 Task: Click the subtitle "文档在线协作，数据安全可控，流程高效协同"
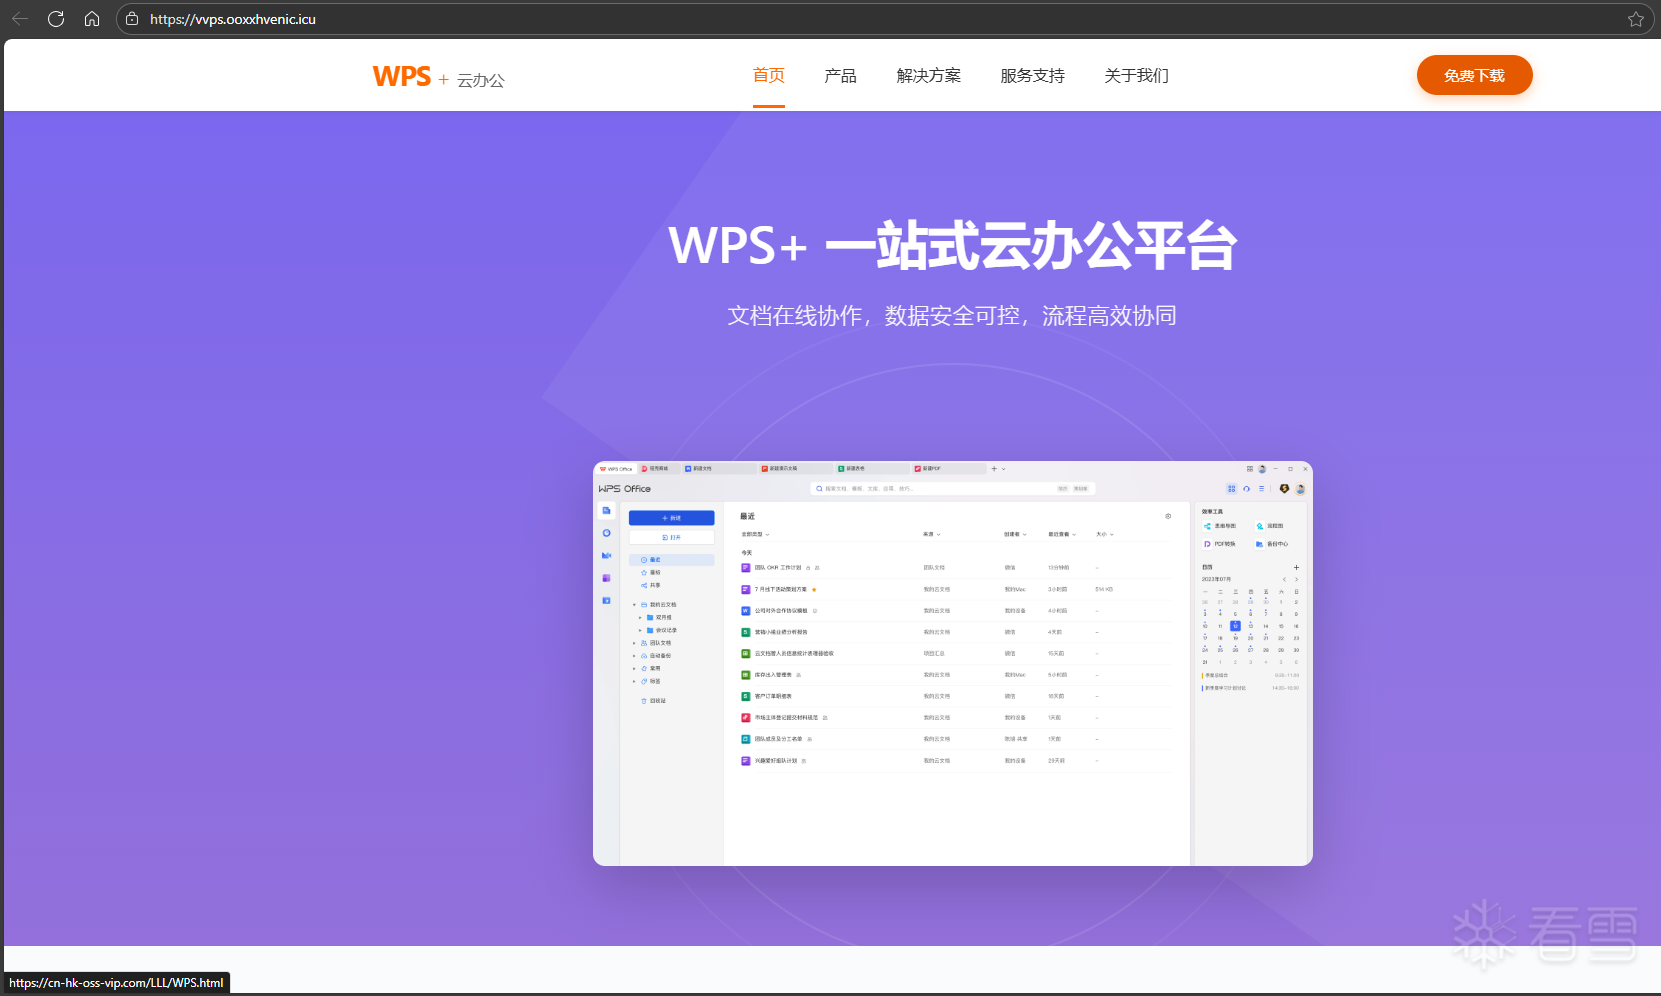point(952,316)
